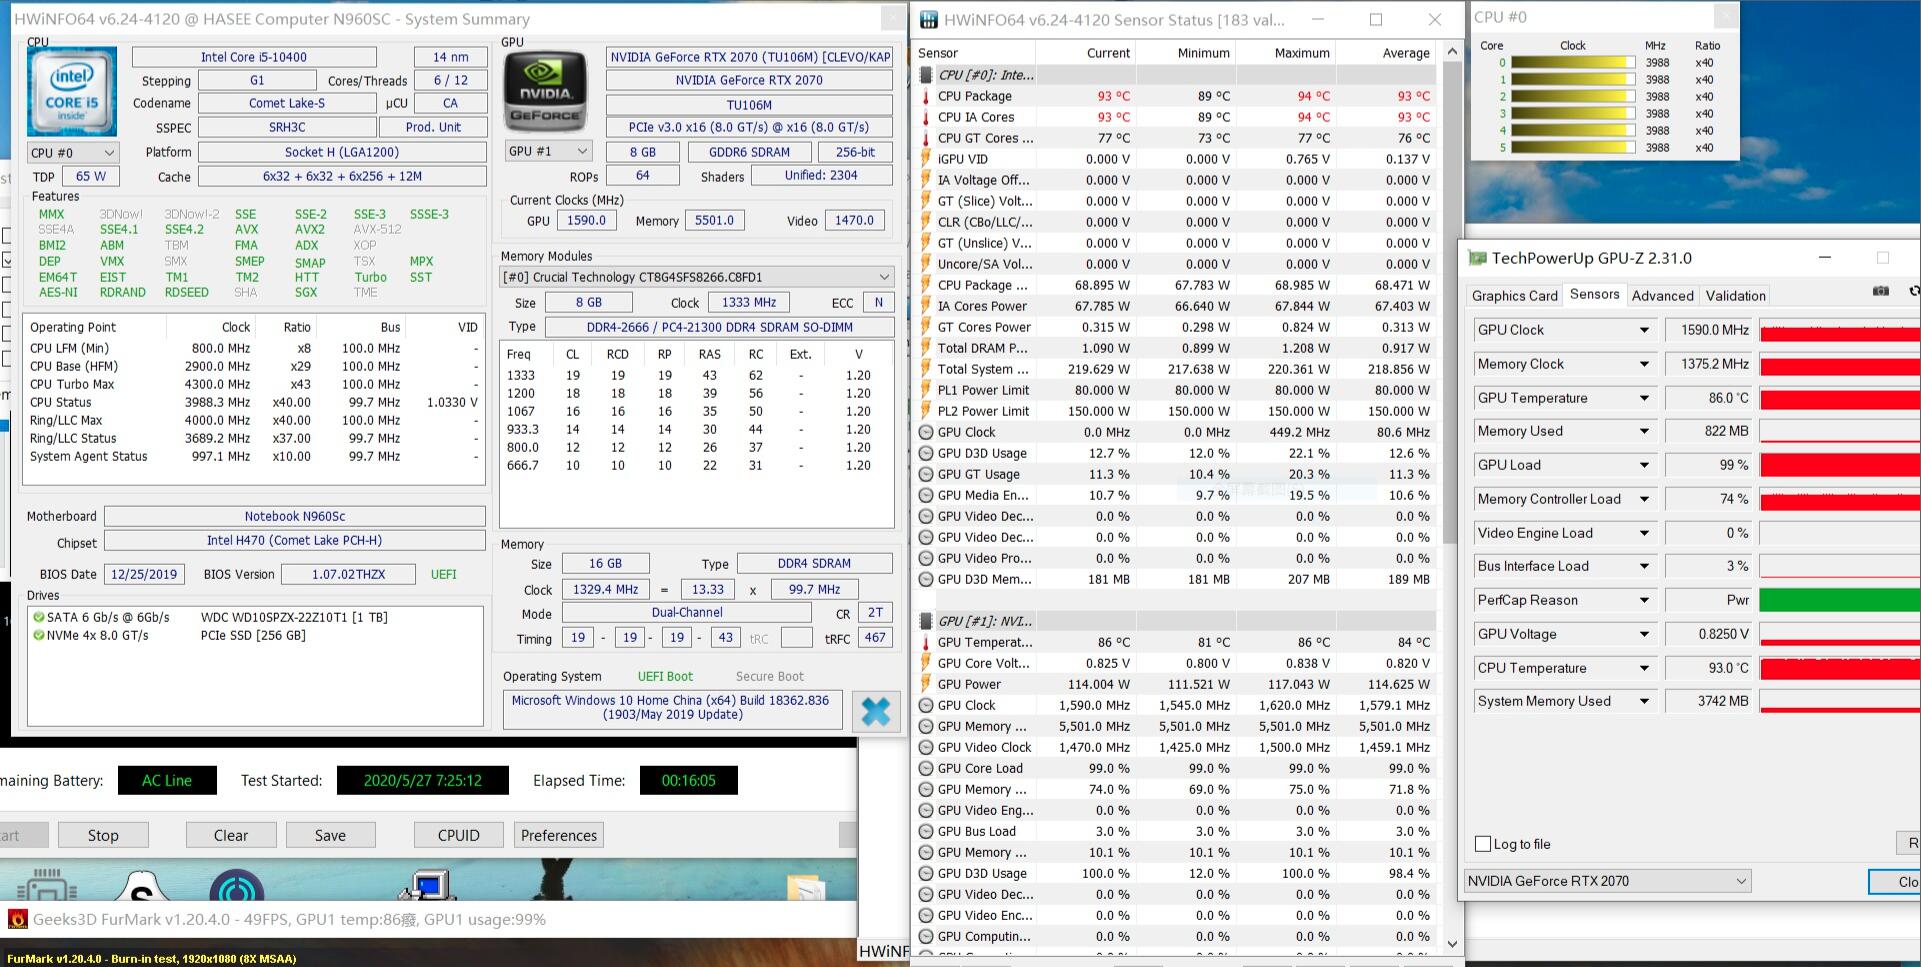Click the NVIDIA GeForce logo

pos(545,93)
